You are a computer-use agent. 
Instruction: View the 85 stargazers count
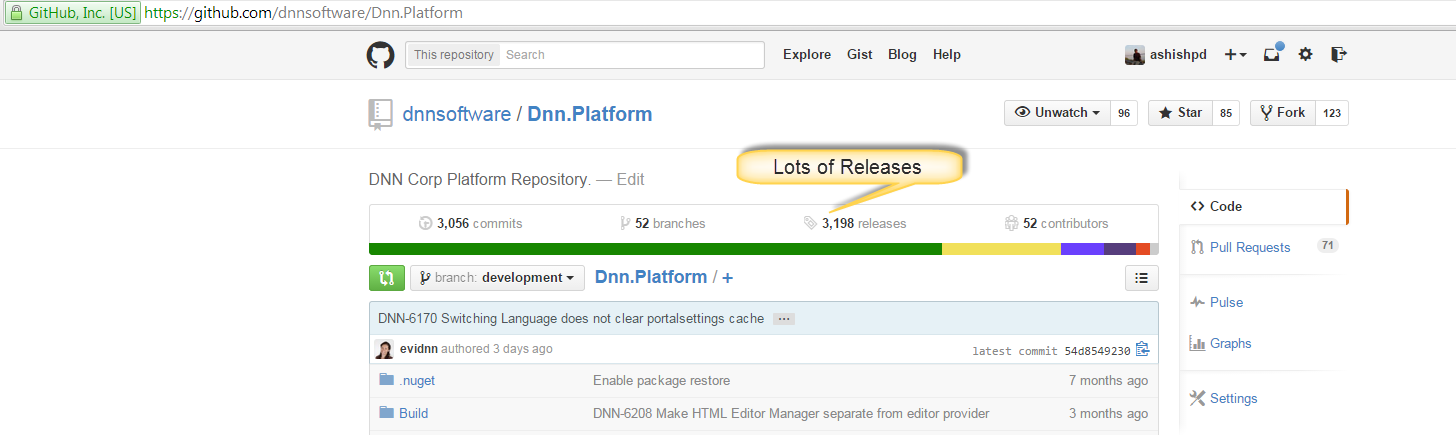point(1226,113)
